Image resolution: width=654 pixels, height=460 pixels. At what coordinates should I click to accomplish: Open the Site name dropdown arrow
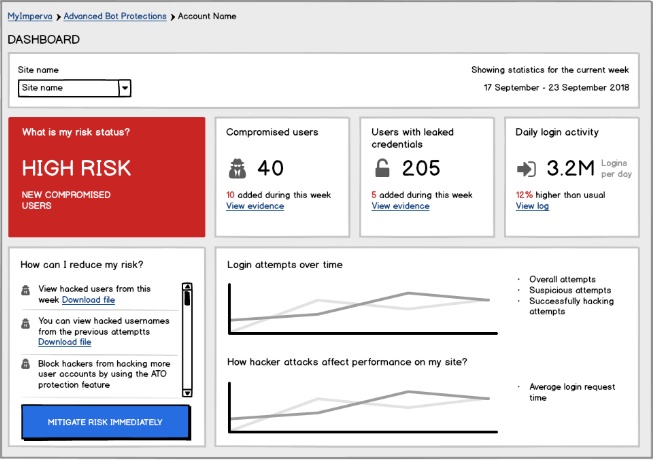point(125,88)
